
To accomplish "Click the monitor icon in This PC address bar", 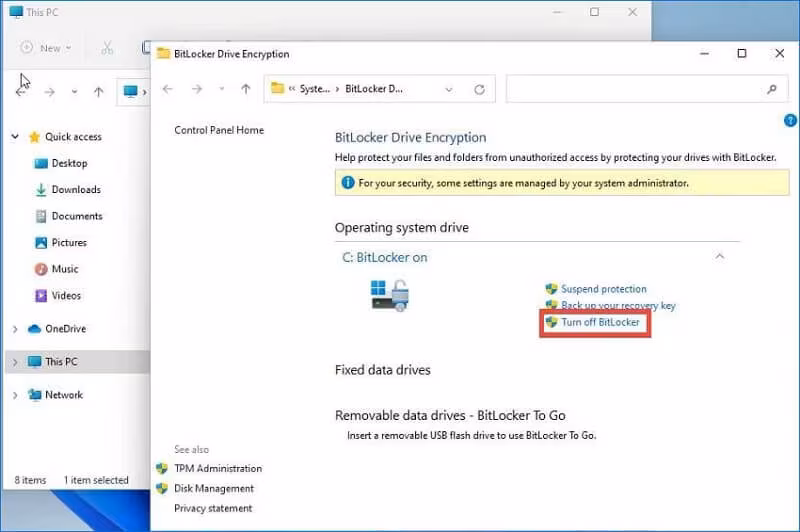I will (131, 91).
